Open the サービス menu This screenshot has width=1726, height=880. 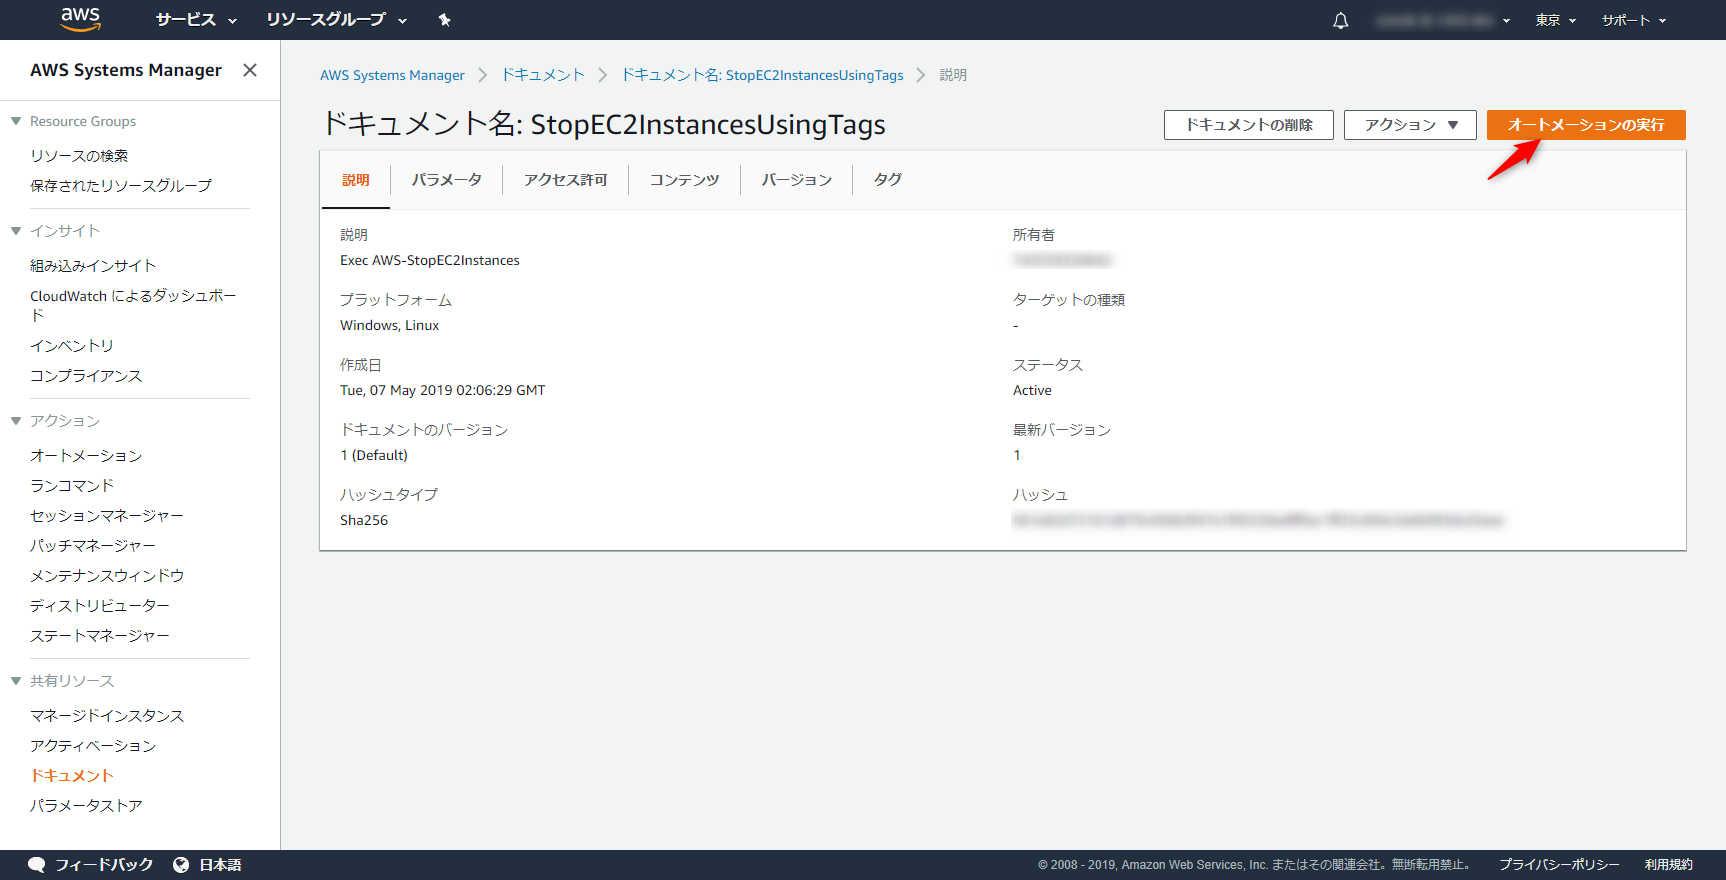coord(196,20)
